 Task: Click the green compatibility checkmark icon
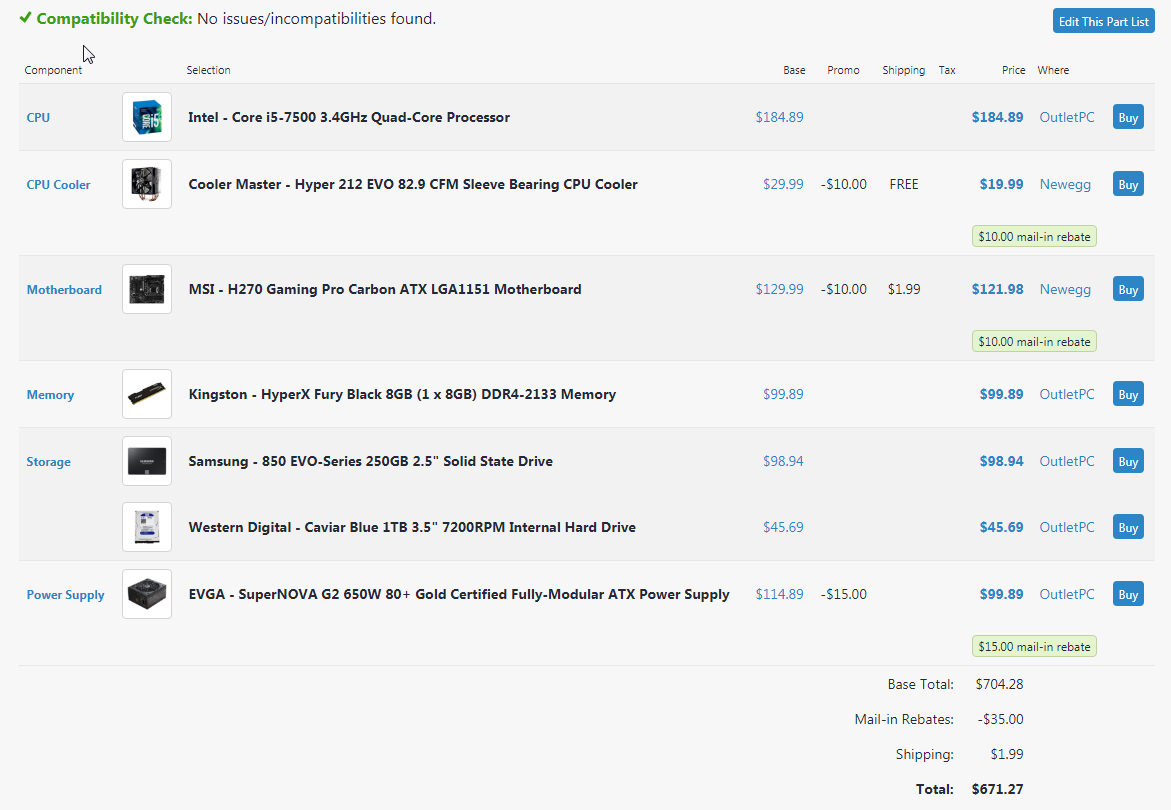pos(25,17)
